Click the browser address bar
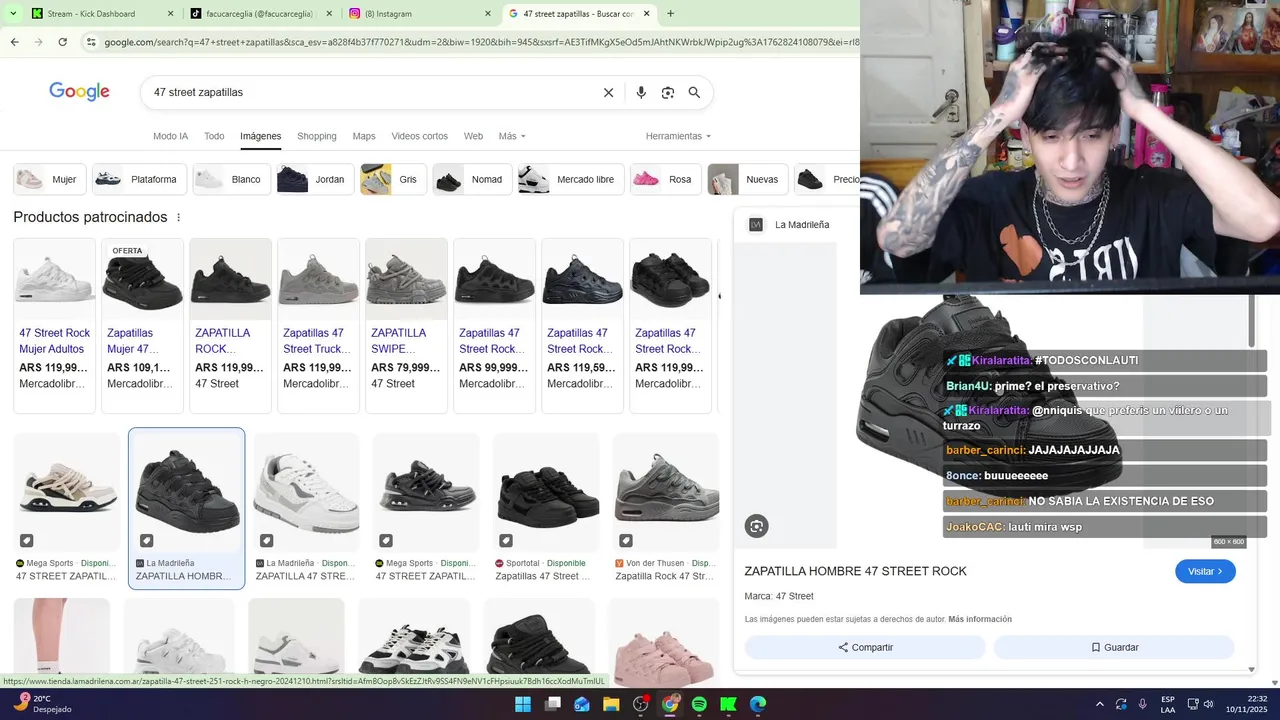 [x=478, y=42]
